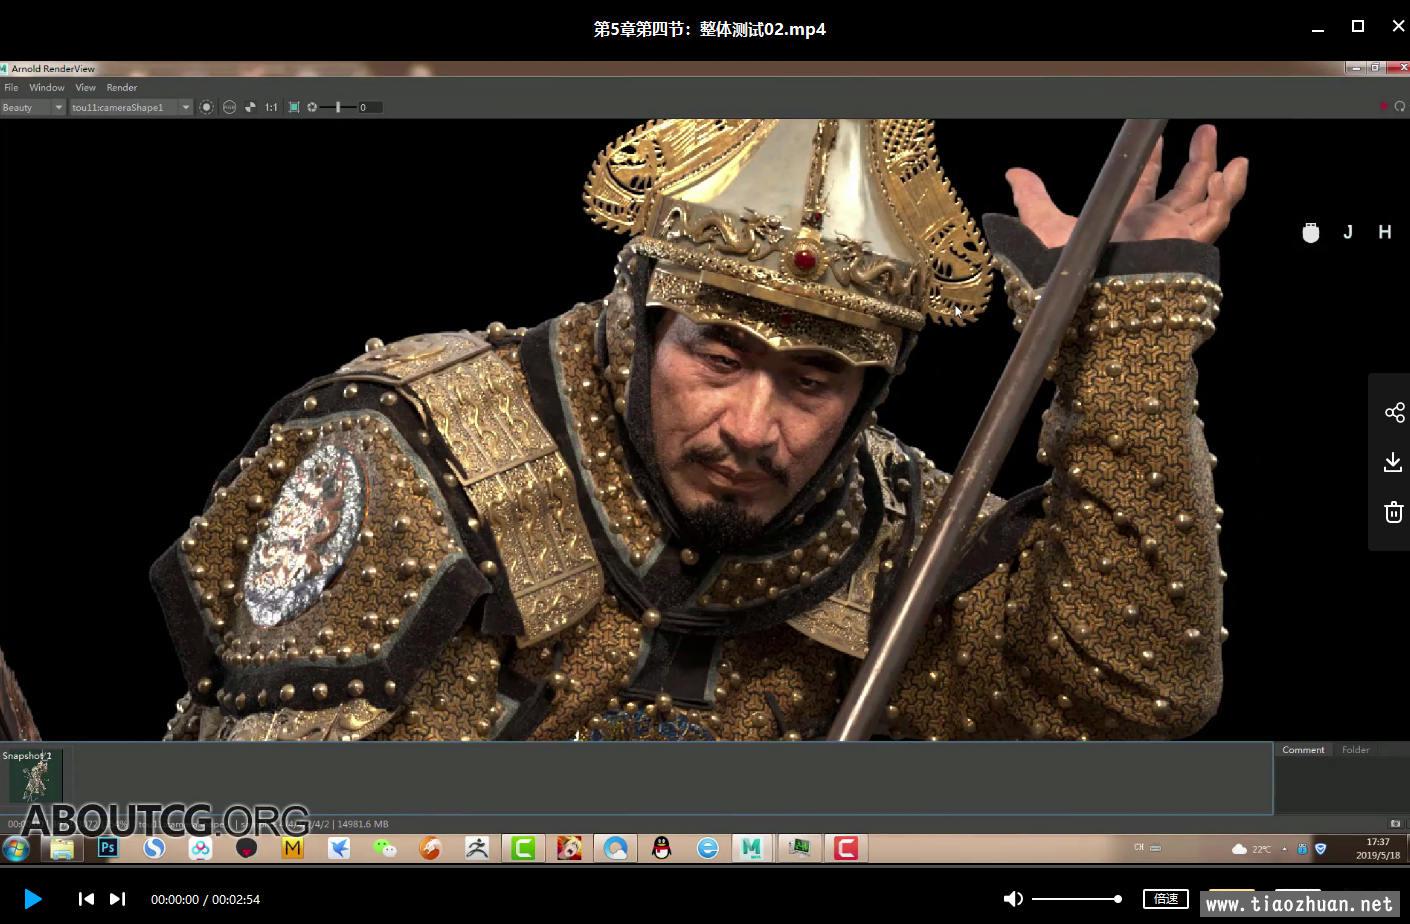Open Baidu Netdisk from taskbar

pyautogui.click(x=200, y=849)
